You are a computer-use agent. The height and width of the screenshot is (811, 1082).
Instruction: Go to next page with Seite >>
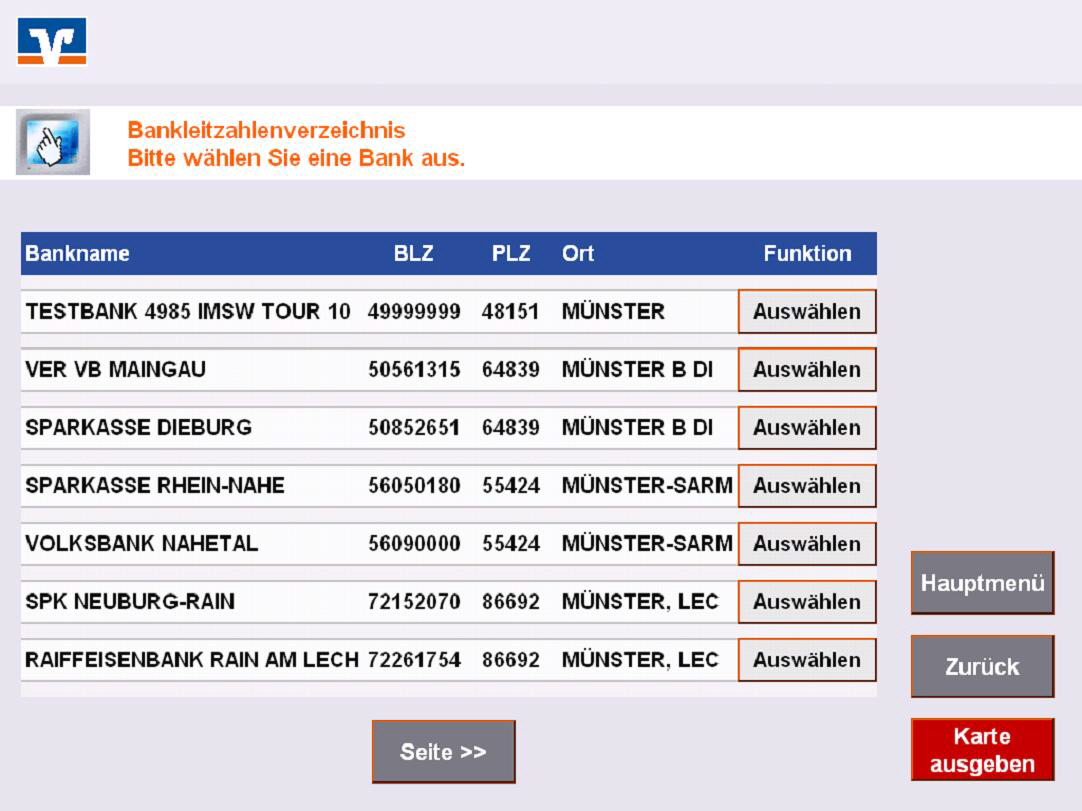tap(443, 752)
